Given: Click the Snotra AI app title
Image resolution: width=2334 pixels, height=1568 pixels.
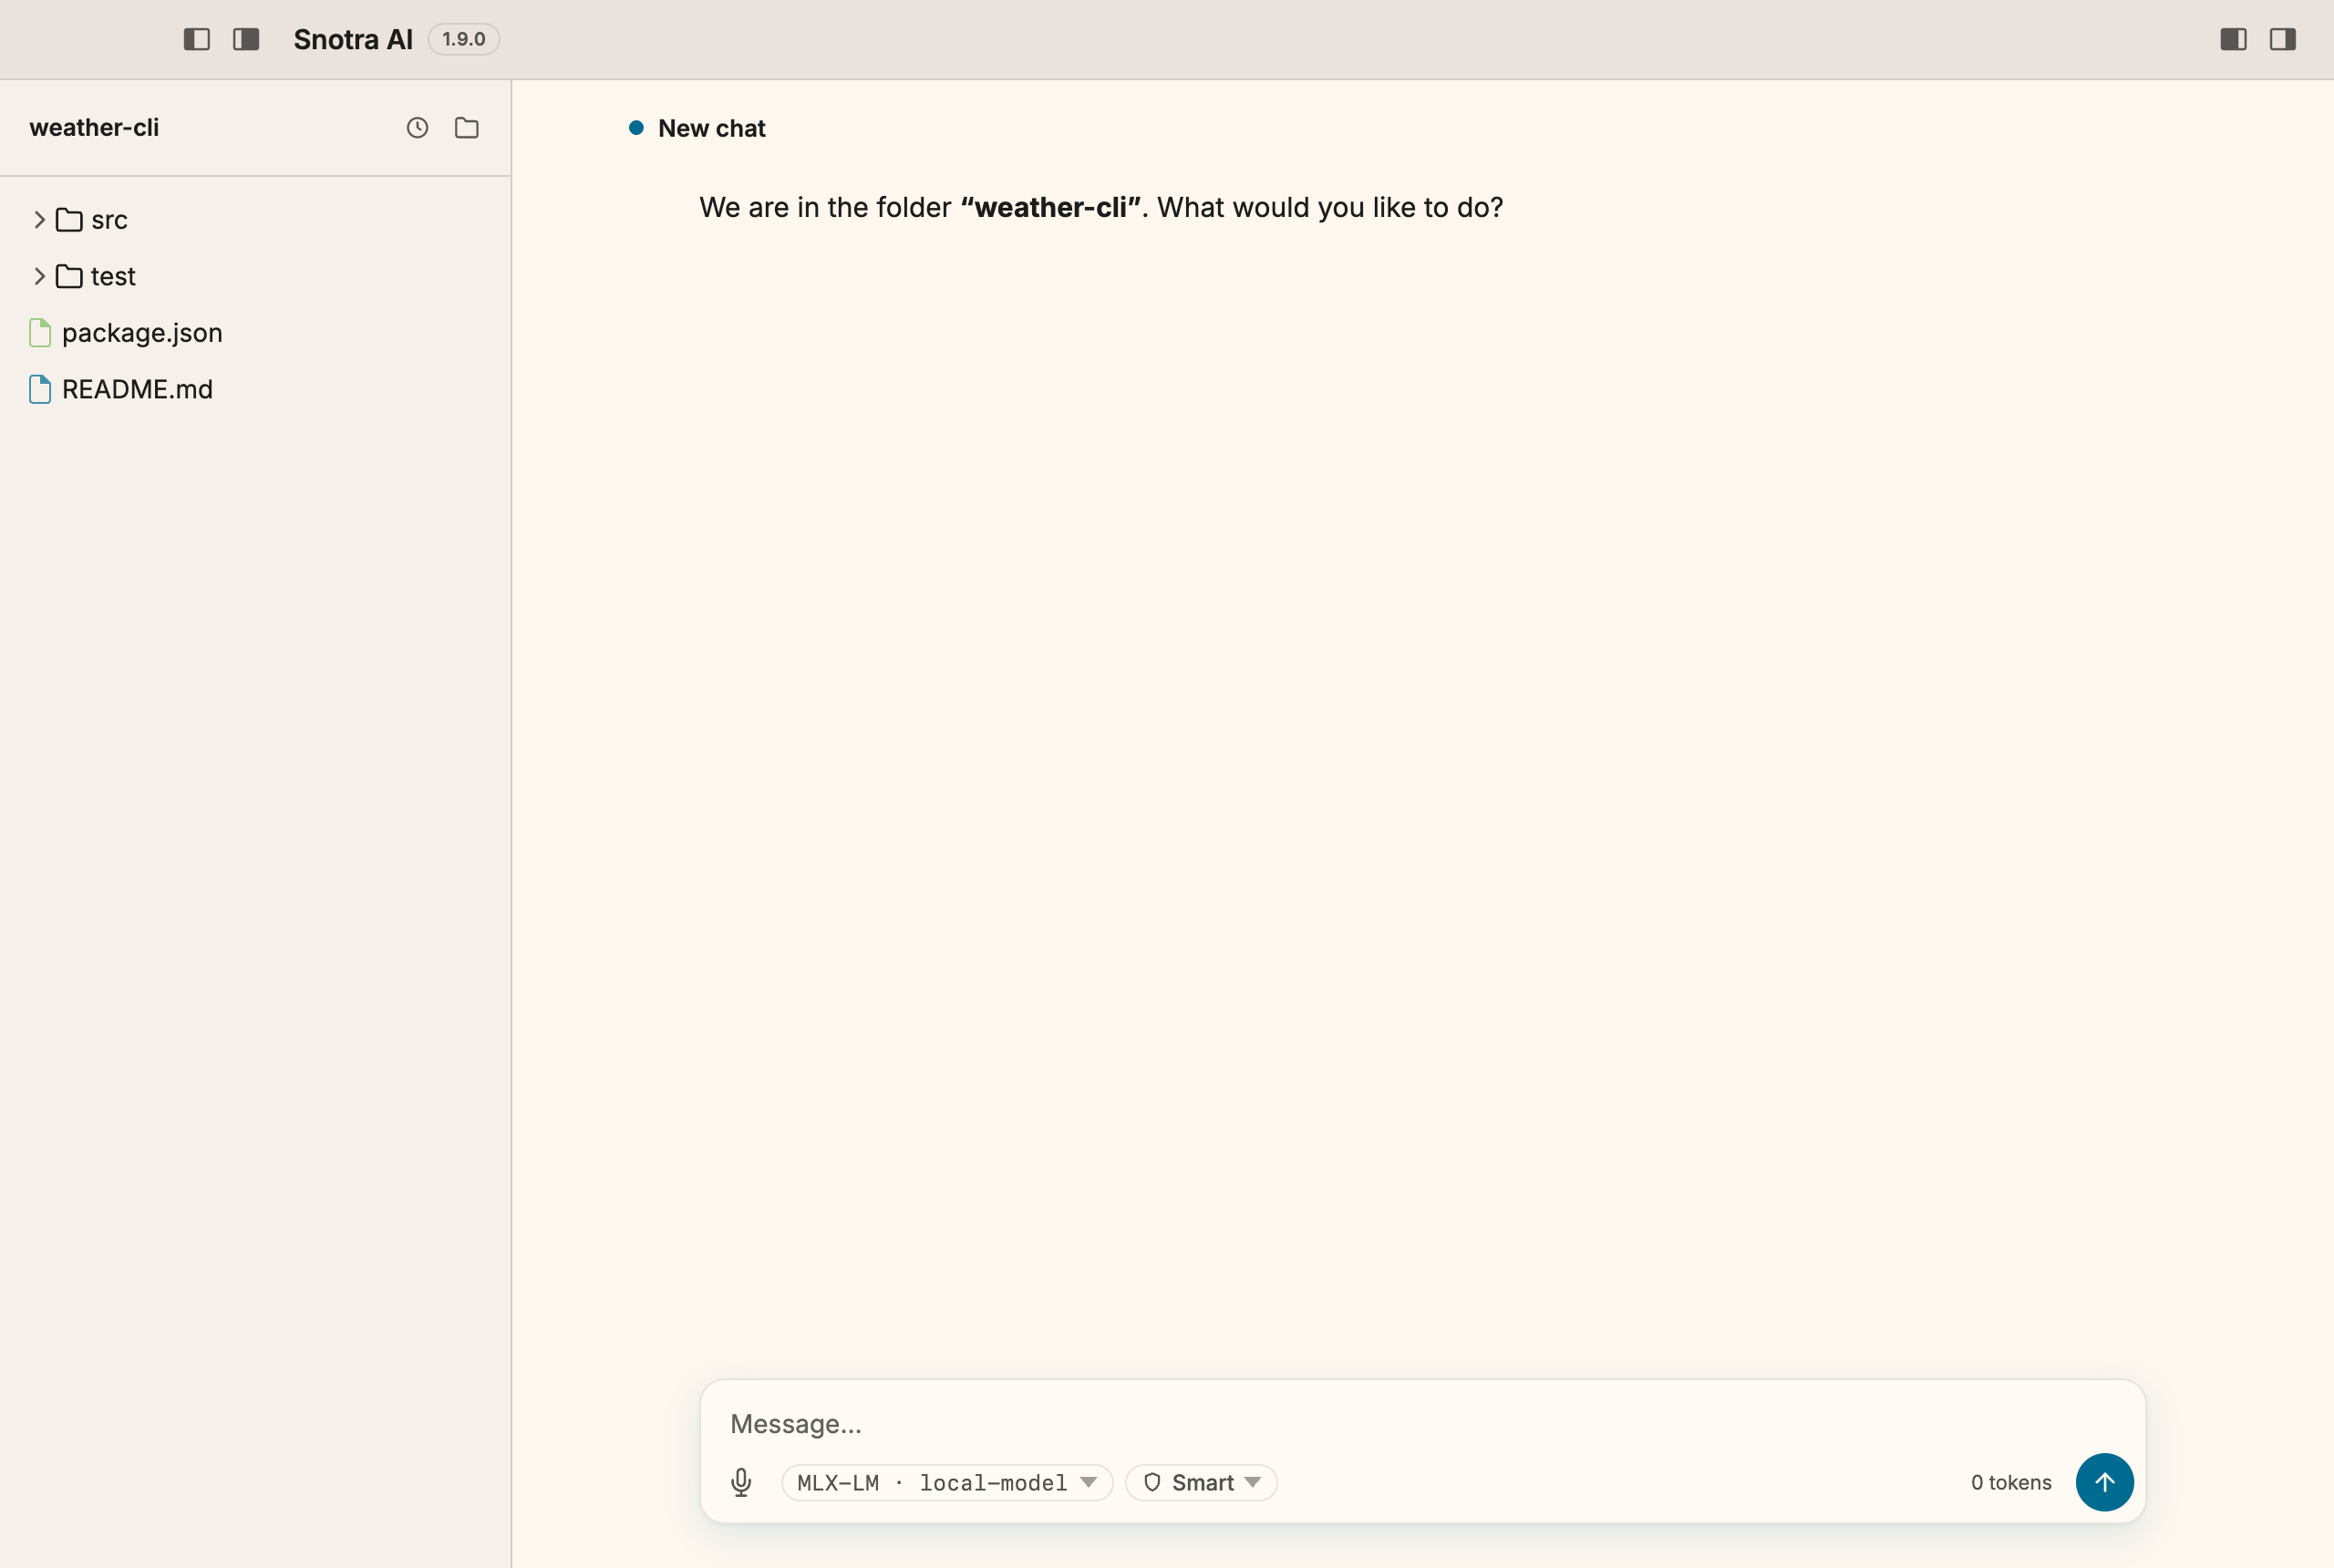Looking at the screenshot, I should pos(353,39).
